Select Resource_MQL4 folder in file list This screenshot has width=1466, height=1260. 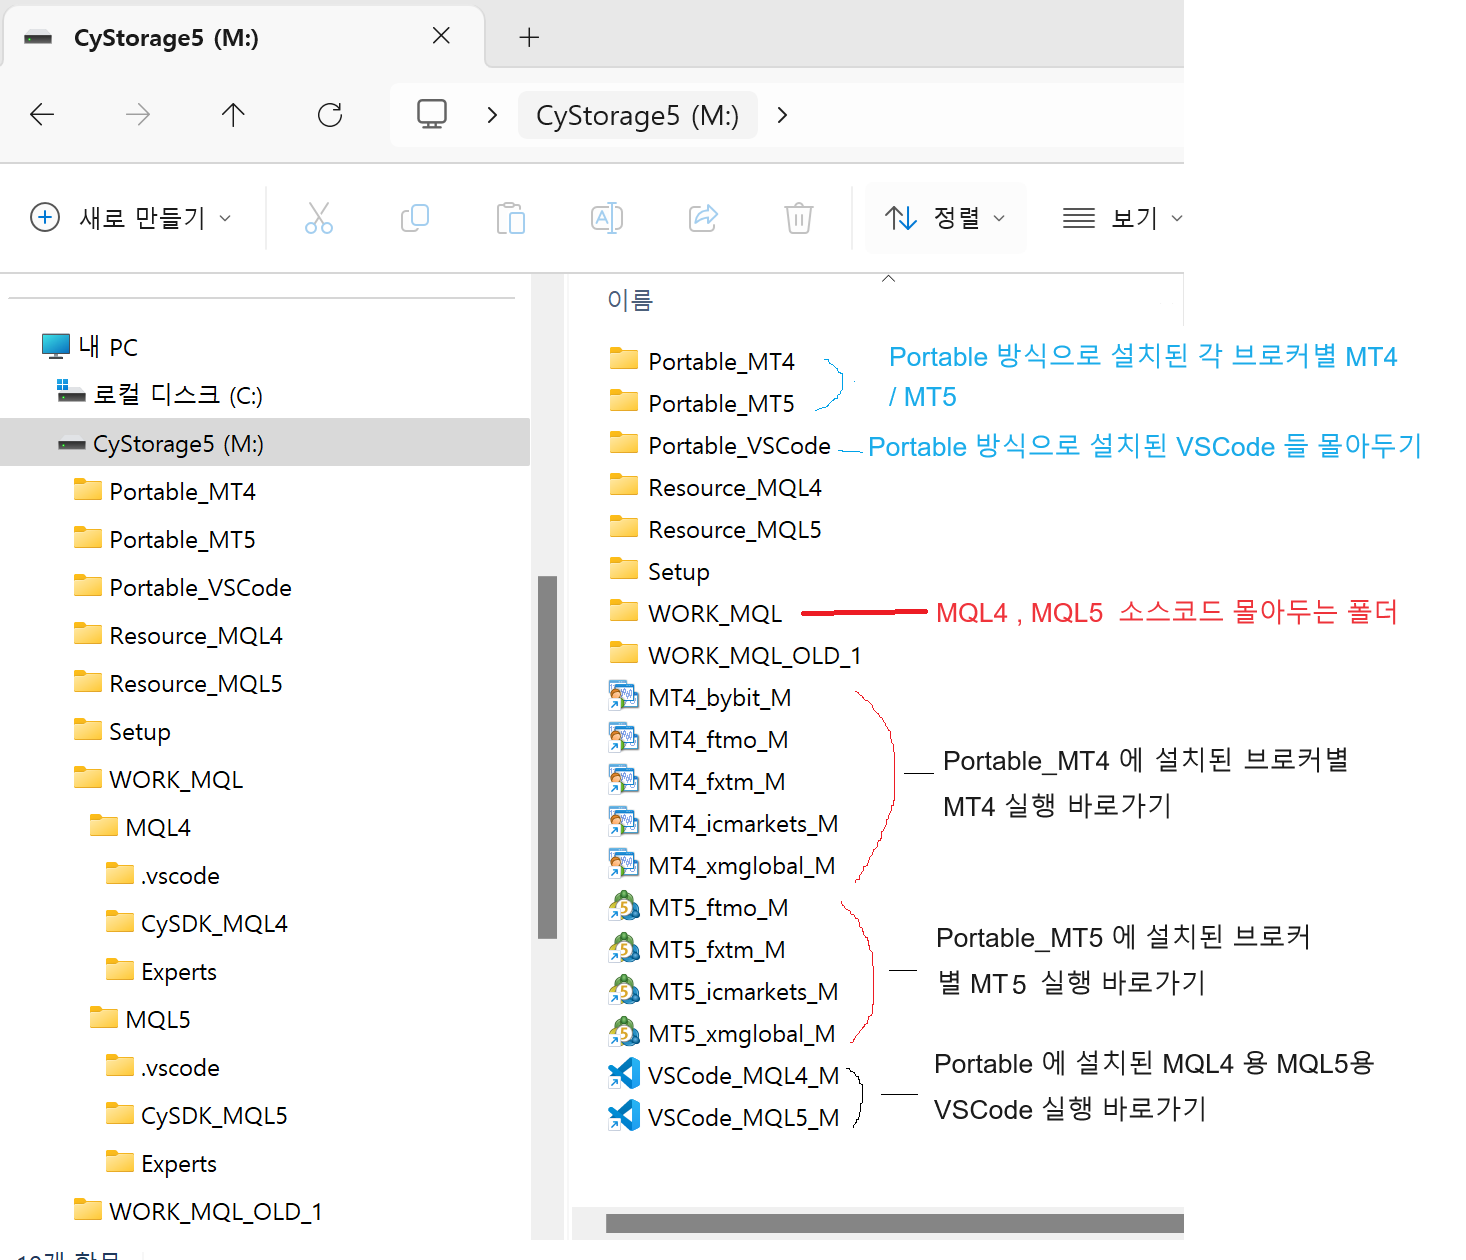point(716,487)
